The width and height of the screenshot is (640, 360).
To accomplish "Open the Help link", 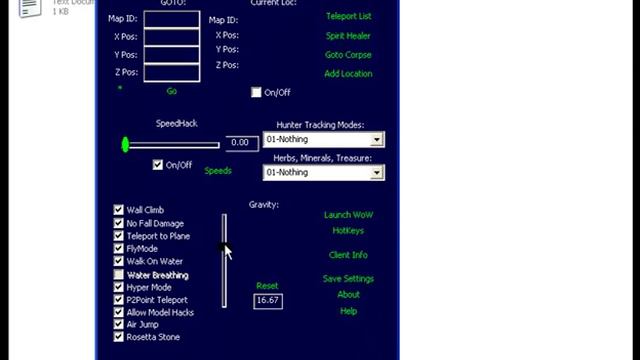I will click(348, 311).
